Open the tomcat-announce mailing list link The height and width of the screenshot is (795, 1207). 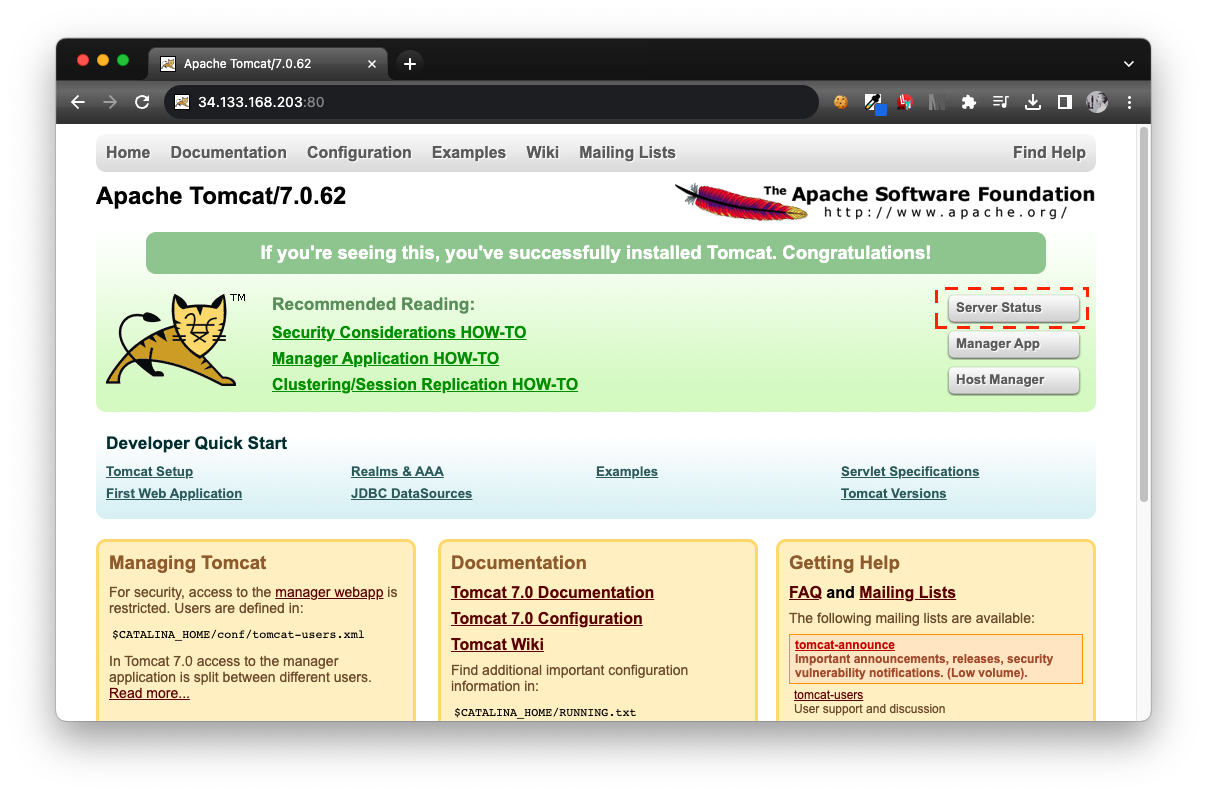coord(845,645)
